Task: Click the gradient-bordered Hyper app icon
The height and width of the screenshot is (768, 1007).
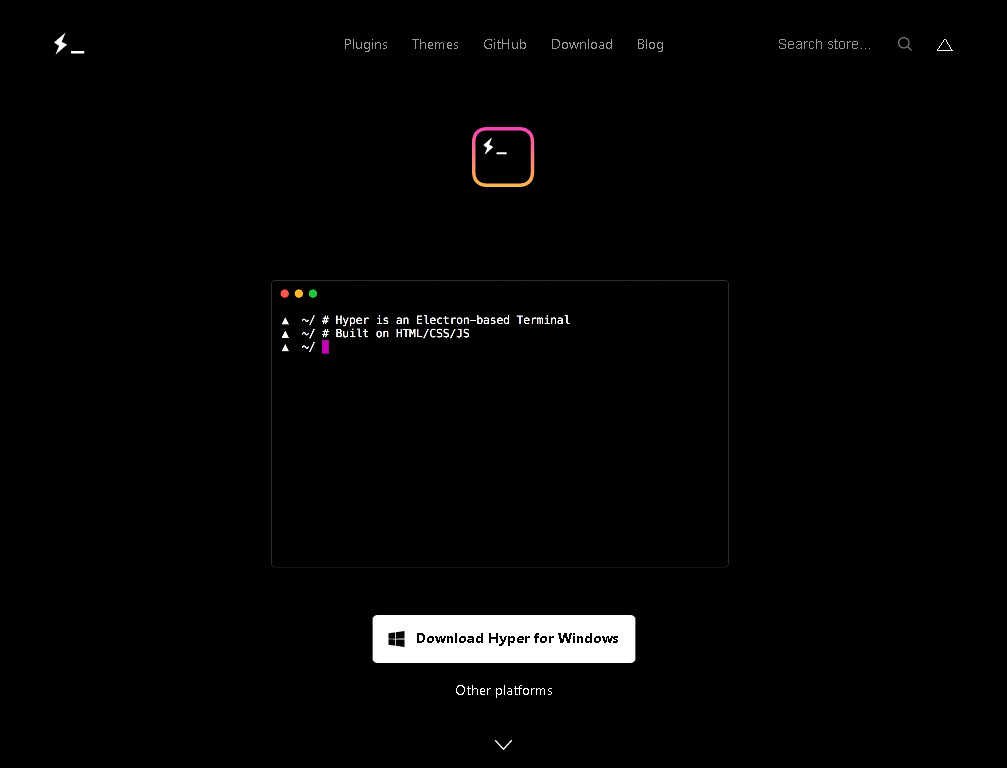Action: tap(503, 157)
